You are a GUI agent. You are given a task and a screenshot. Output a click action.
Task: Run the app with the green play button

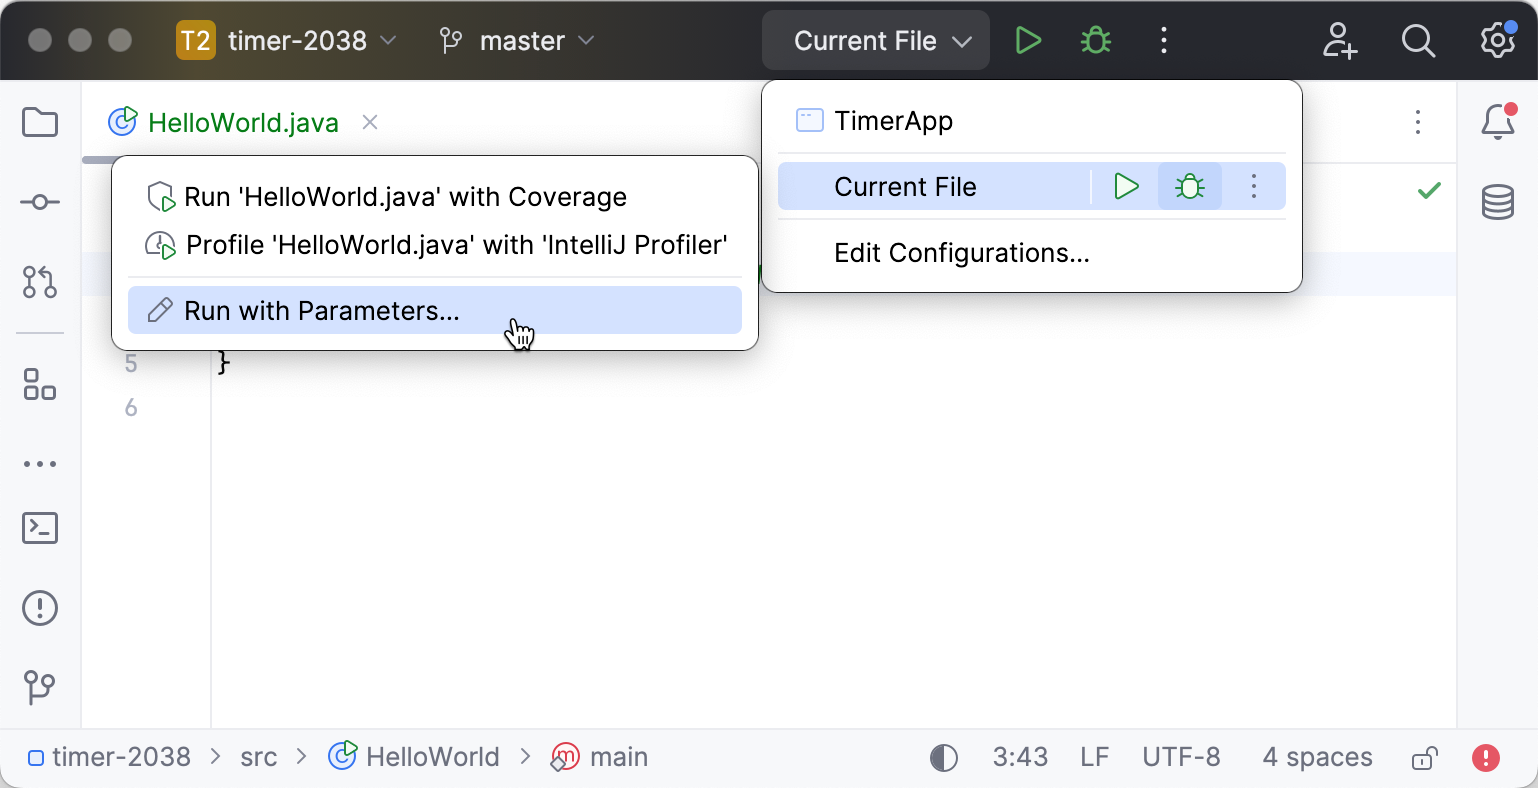click(x=1027, y=40)
